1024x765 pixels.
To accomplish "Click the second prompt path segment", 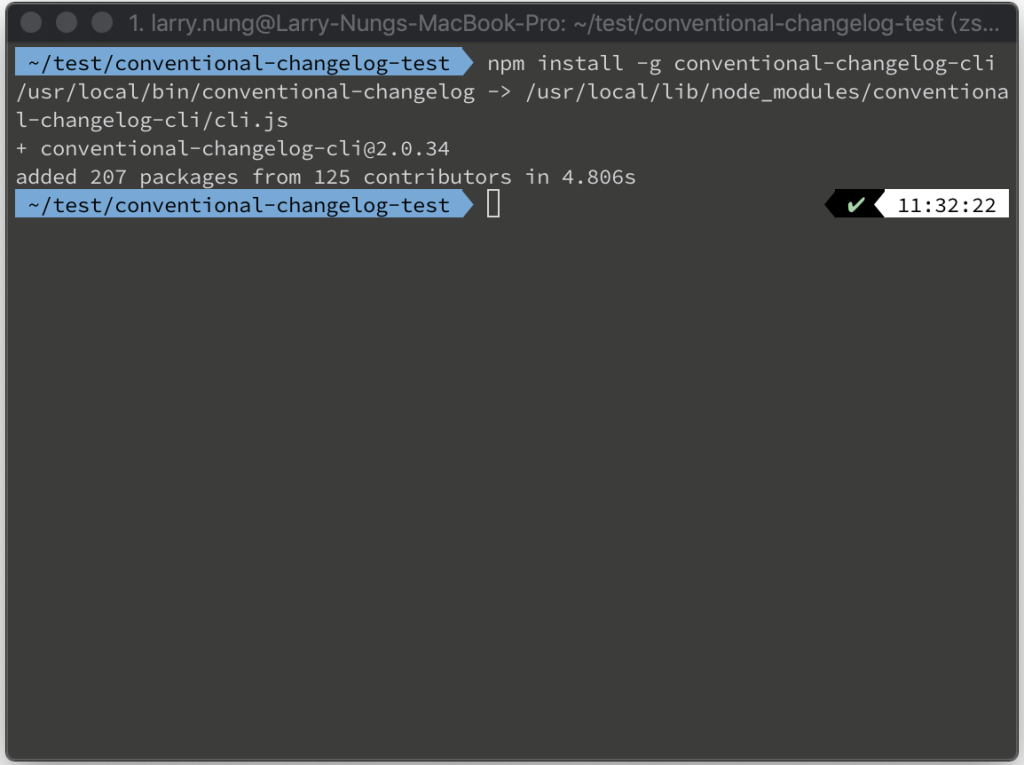I will click(x=238, y=204).
